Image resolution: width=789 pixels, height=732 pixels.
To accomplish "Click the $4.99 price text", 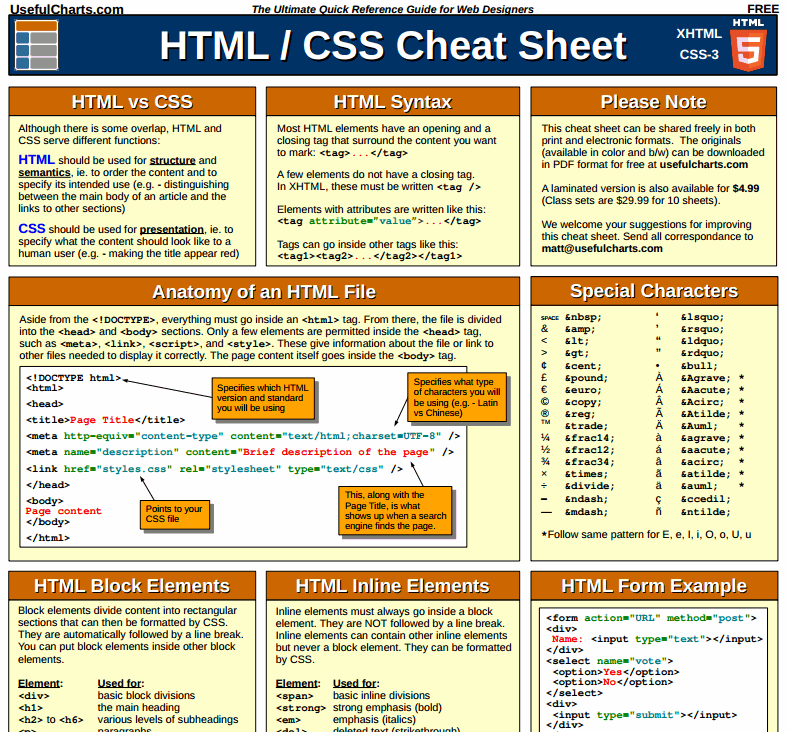I will click(746, 188).
